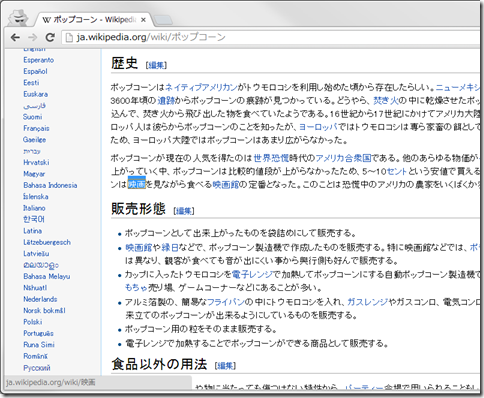Screen dimensions: 484x398
Task: Open Italiano language link
Action: 34,208
